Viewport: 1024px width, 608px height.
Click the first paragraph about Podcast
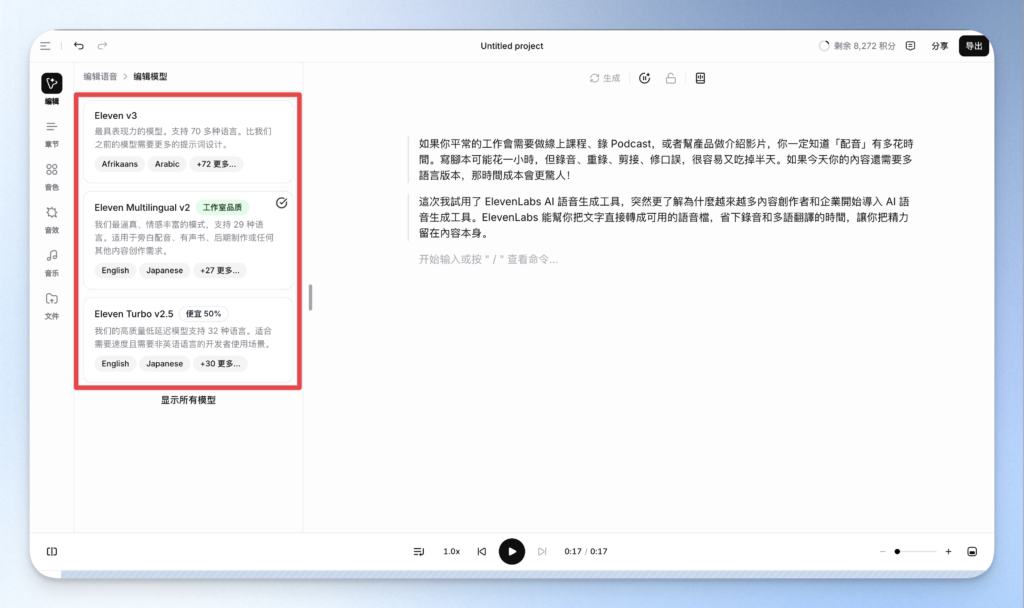click(665, 159)
